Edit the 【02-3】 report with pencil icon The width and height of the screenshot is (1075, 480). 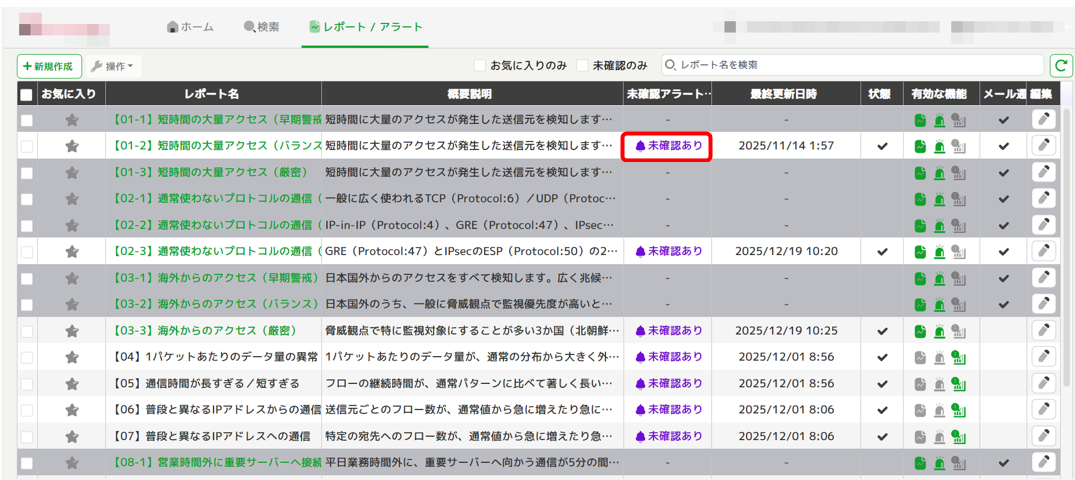1043,252
